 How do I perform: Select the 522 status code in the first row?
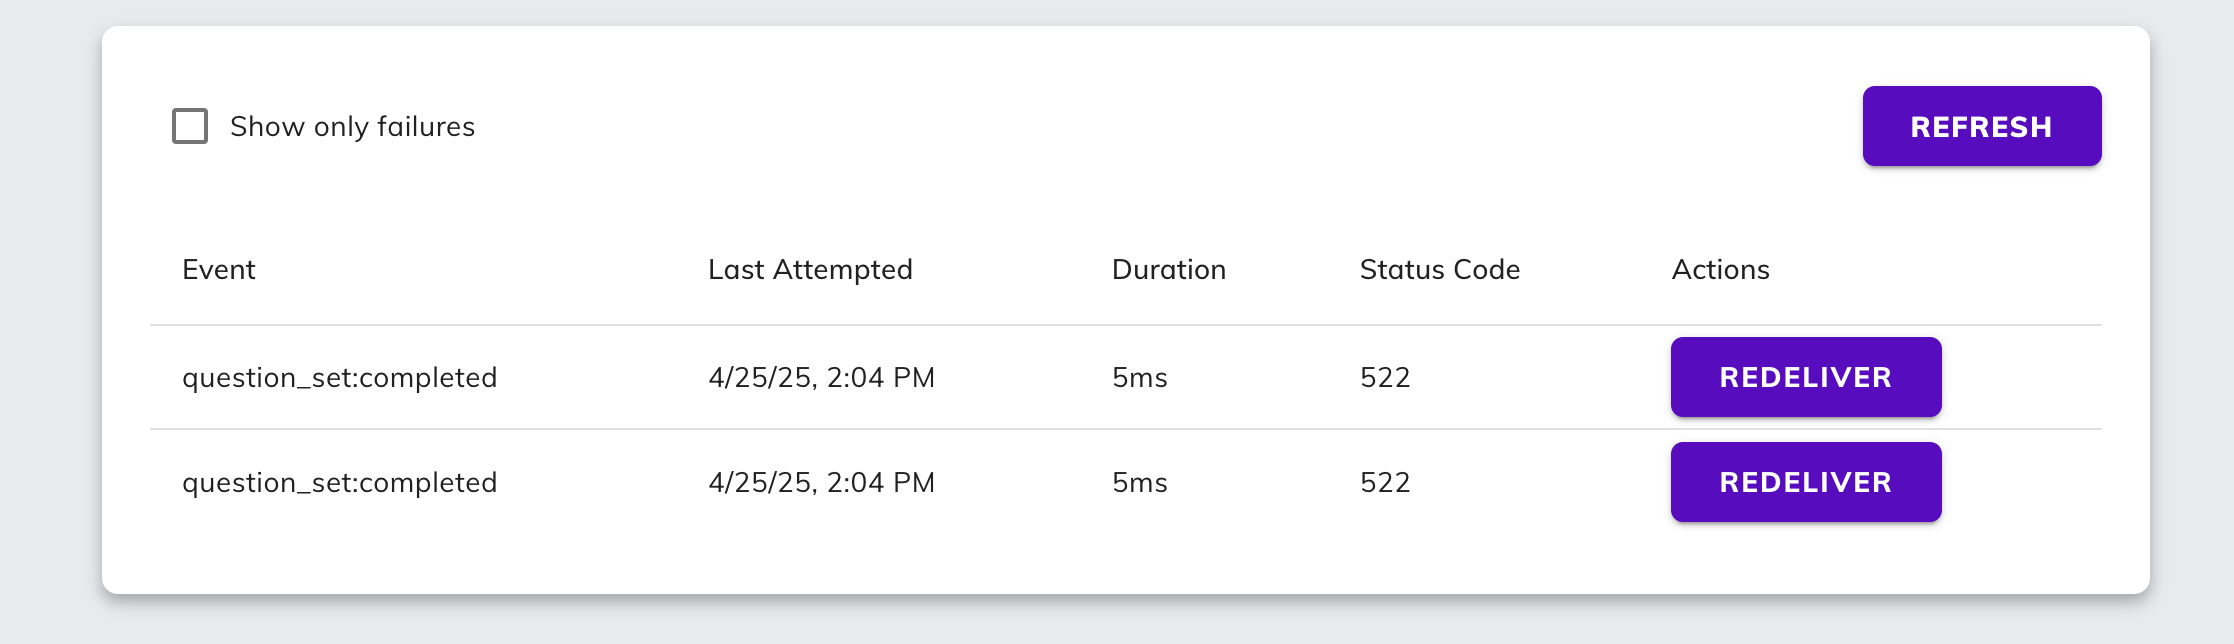click(x=1385, y=378)
